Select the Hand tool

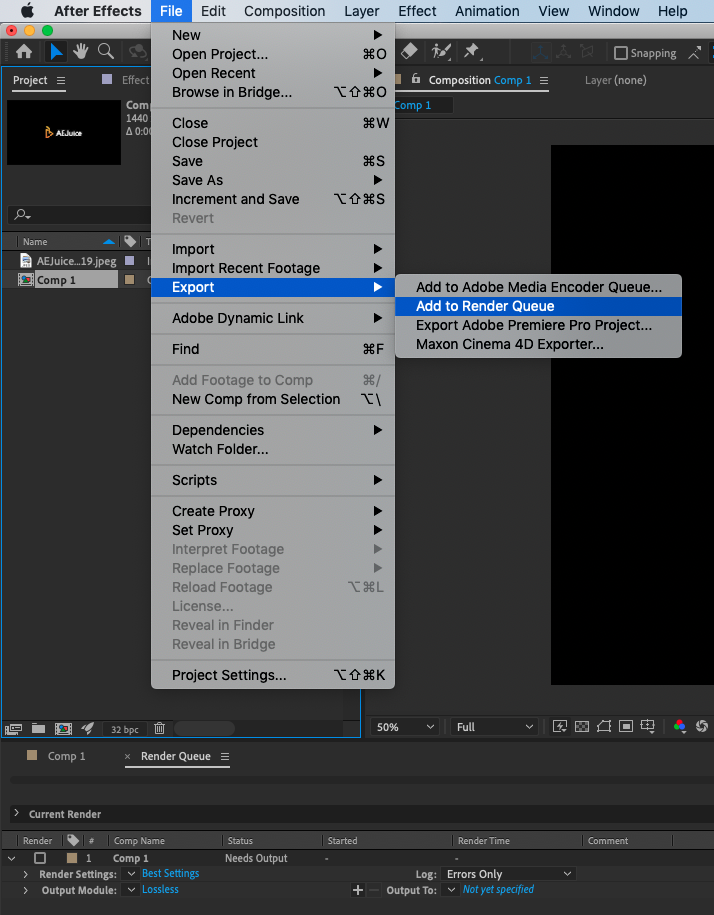(81, 52)
